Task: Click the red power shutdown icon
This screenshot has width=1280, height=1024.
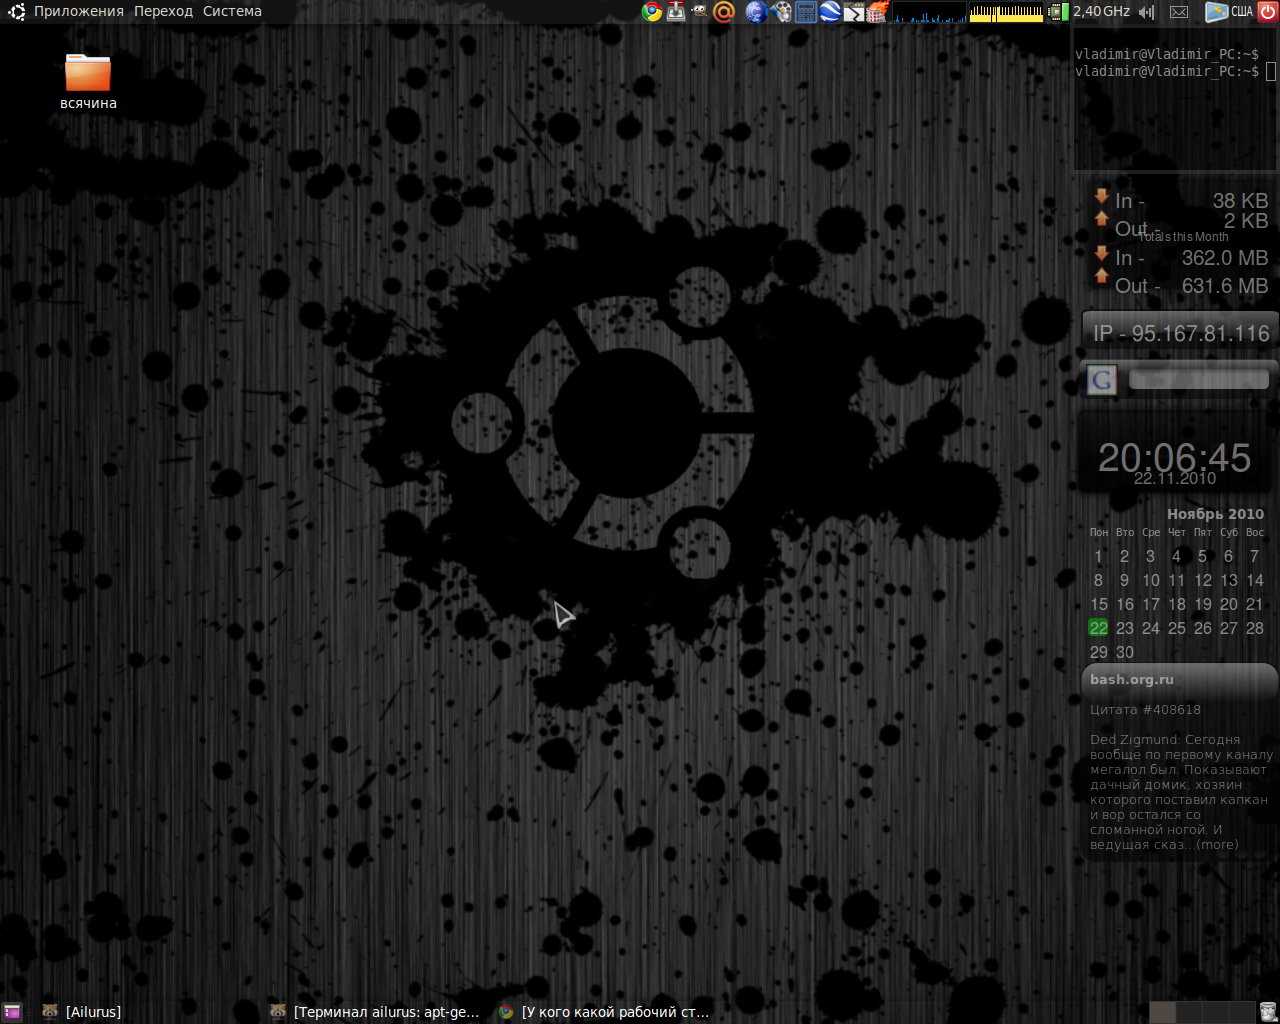Action: pos(1268,12)
